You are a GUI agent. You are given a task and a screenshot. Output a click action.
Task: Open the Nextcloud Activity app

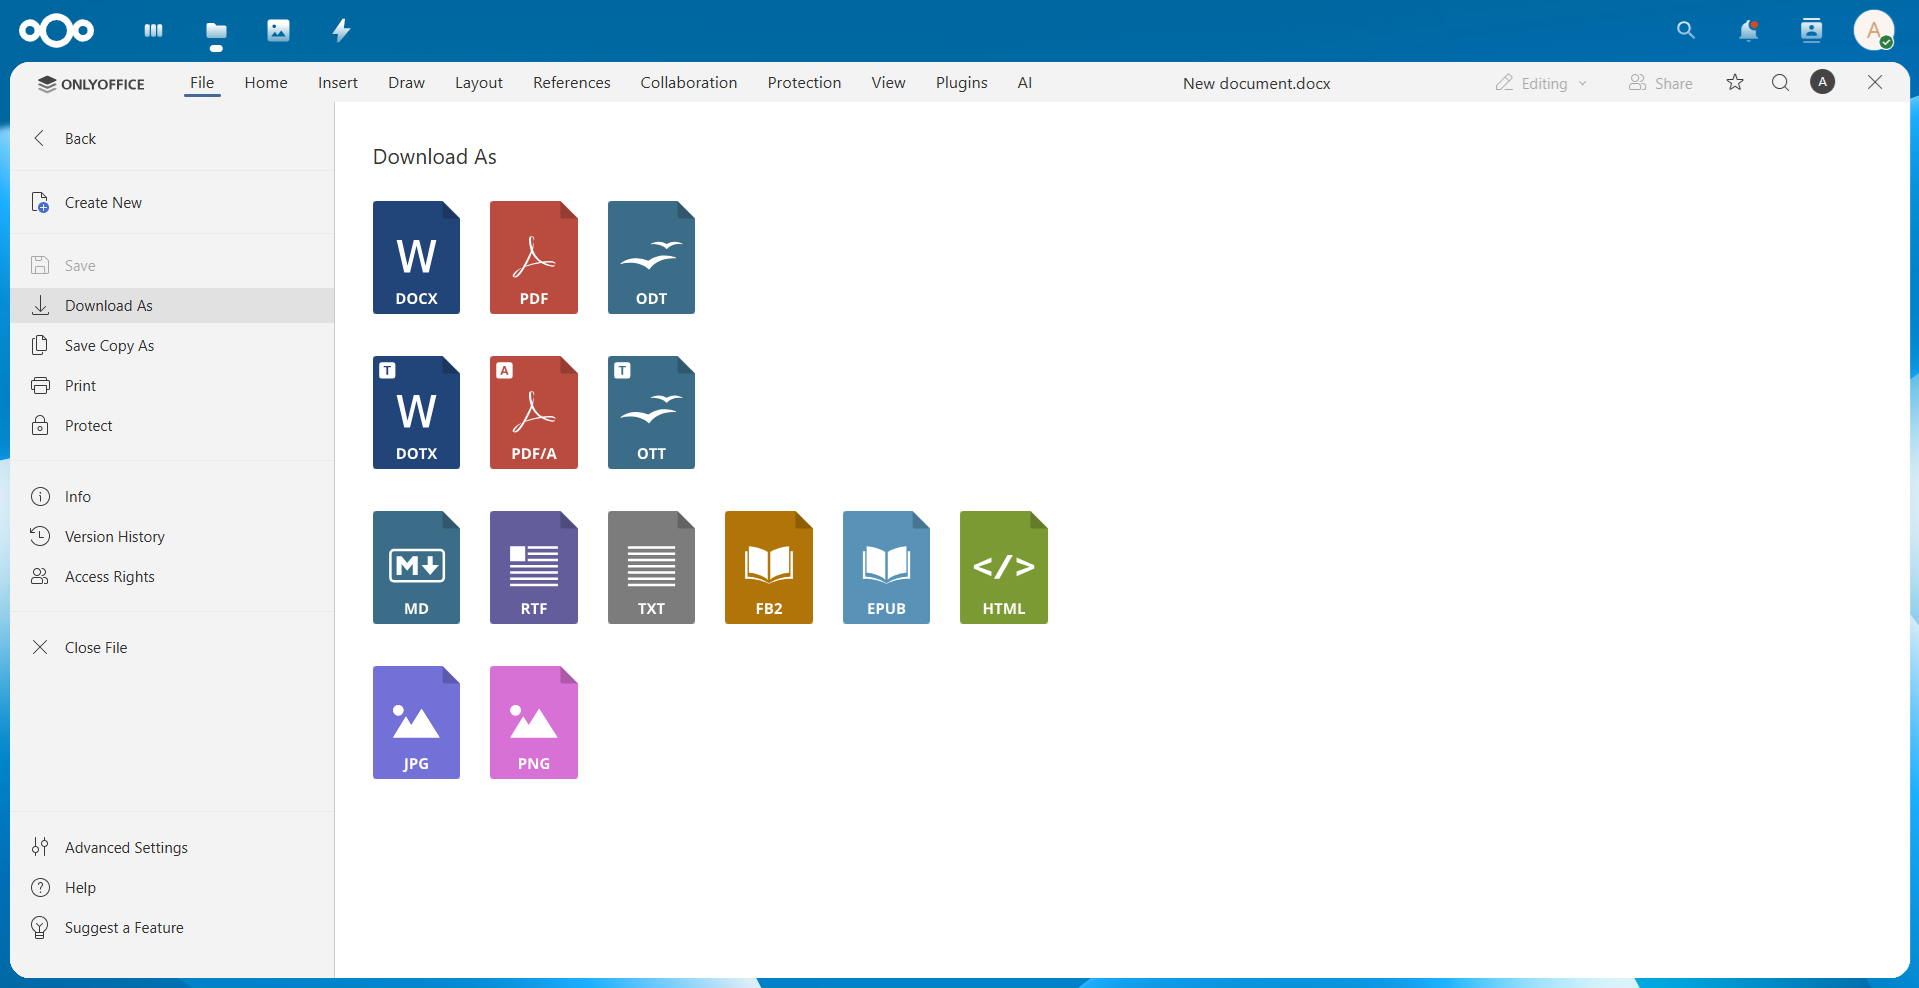pyautogui.click(x=340, y=30)
